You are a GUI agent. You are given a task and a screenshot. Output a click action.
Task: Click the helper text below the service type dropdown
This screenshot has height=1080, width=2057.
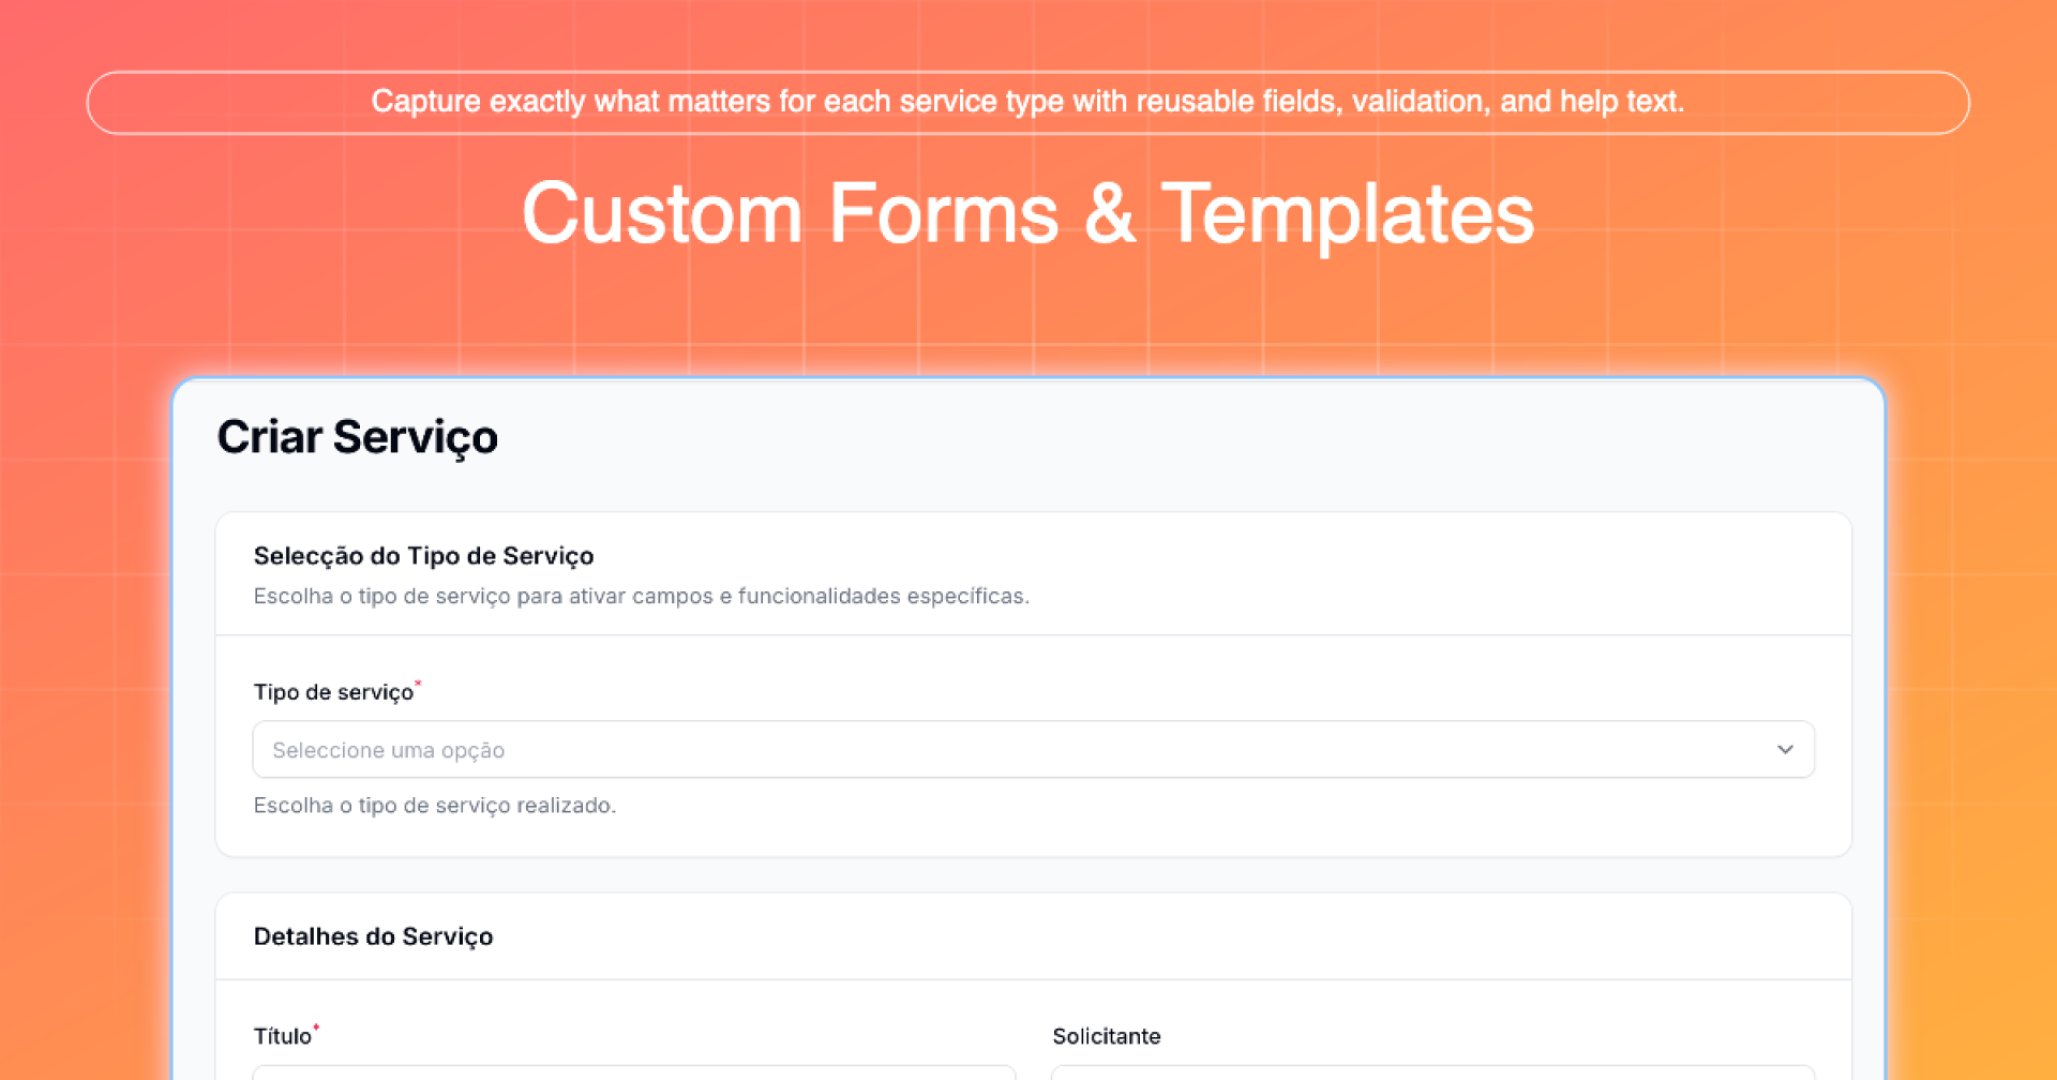pyautogui.click(x=436, y=804)
